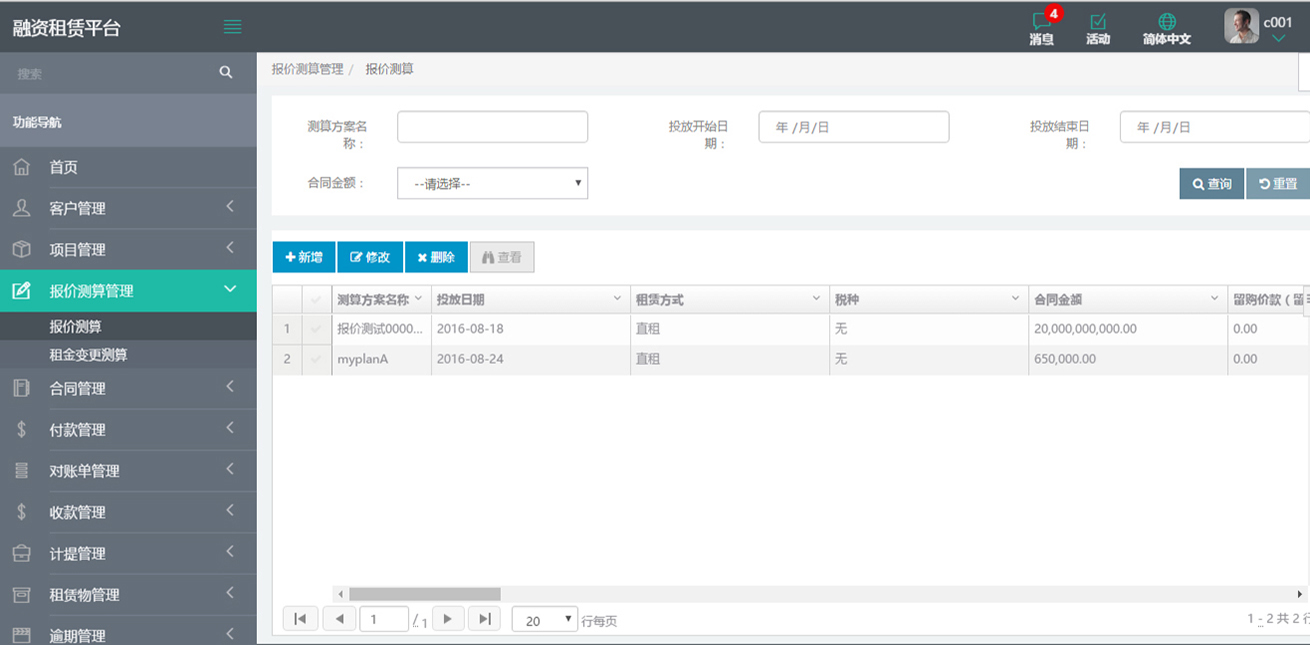
Task: Click the scrollbar right arrow
Action: (x=1300, y=594)
